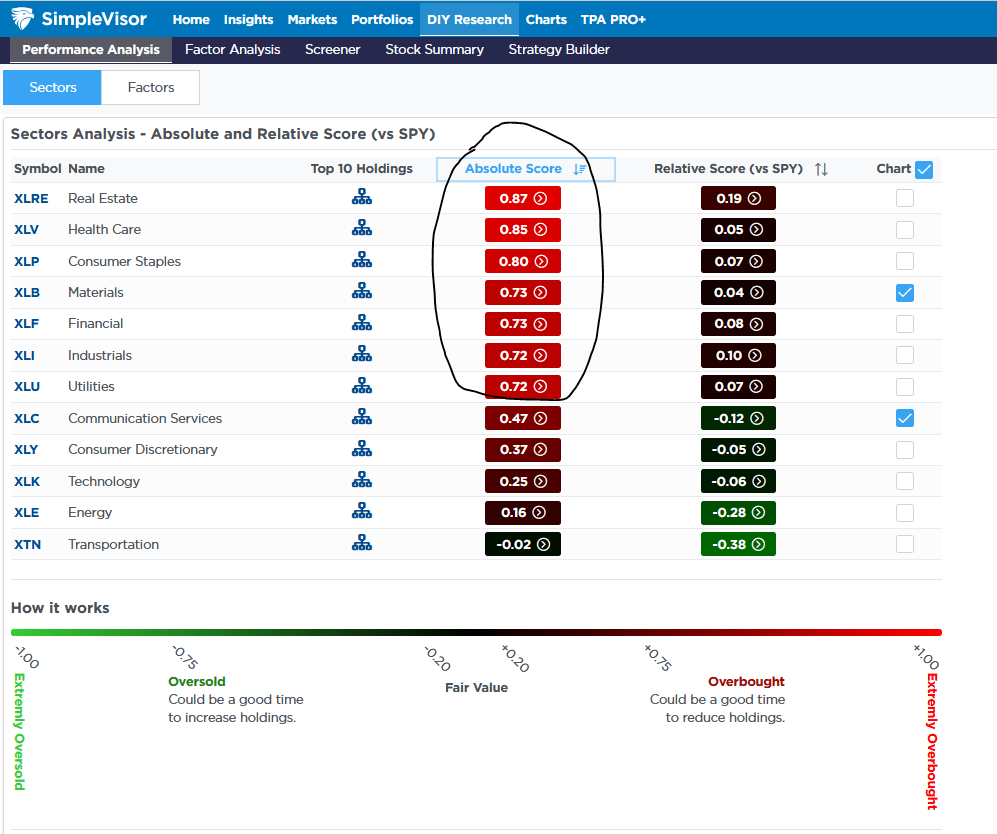Click the SimpleVisor eagle logo
This screenshot has height=834, width=997.
(x=24, y=19)
